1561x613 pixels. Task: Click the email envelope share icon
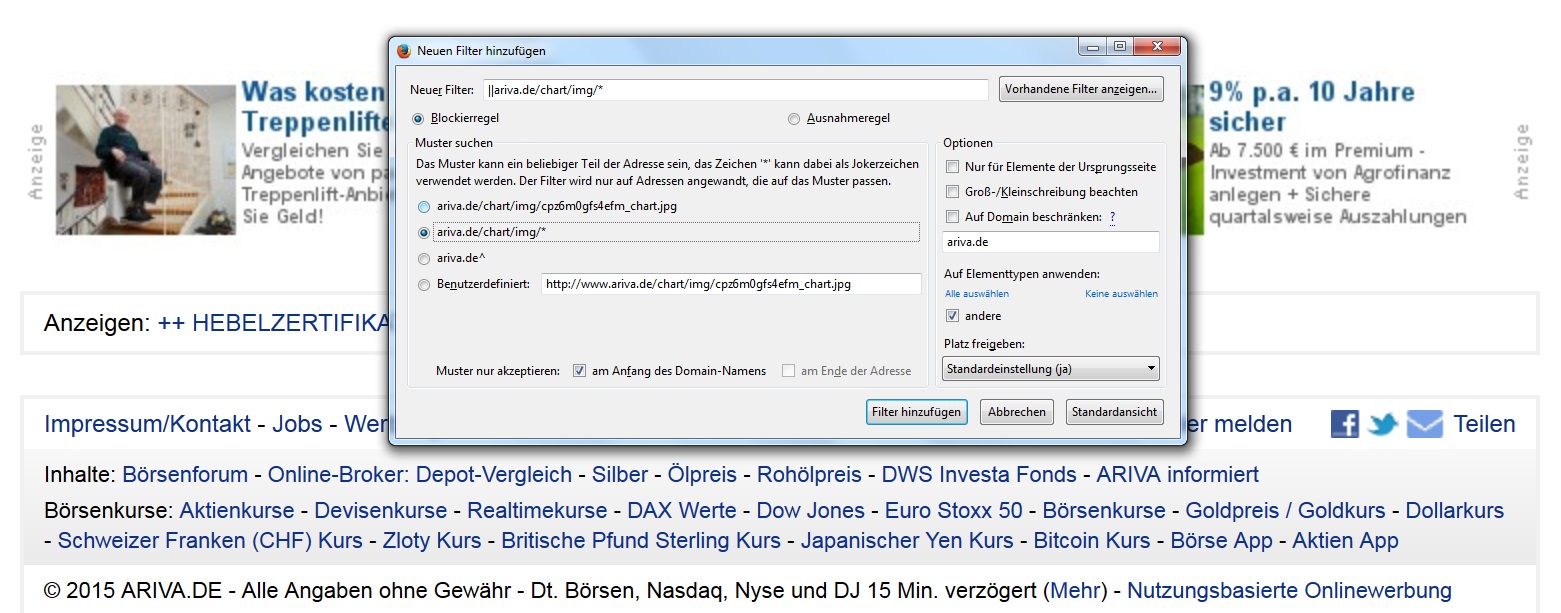(x=1424, y=424)
